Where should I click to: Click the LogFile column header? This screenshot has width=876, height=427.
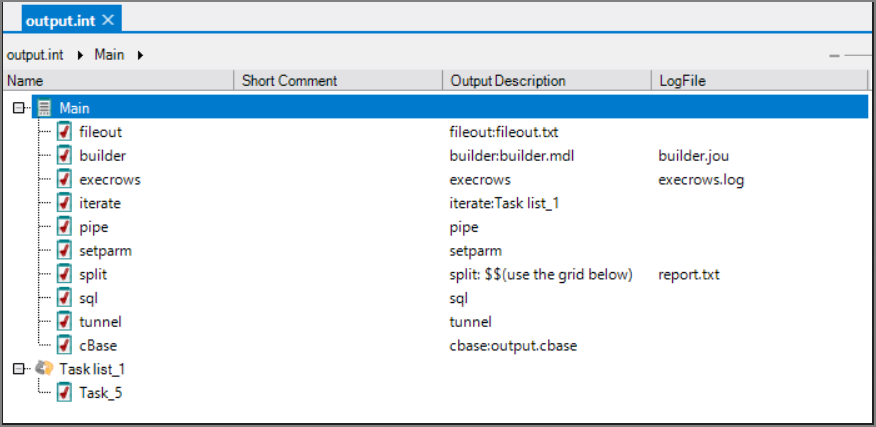point(683,81)
